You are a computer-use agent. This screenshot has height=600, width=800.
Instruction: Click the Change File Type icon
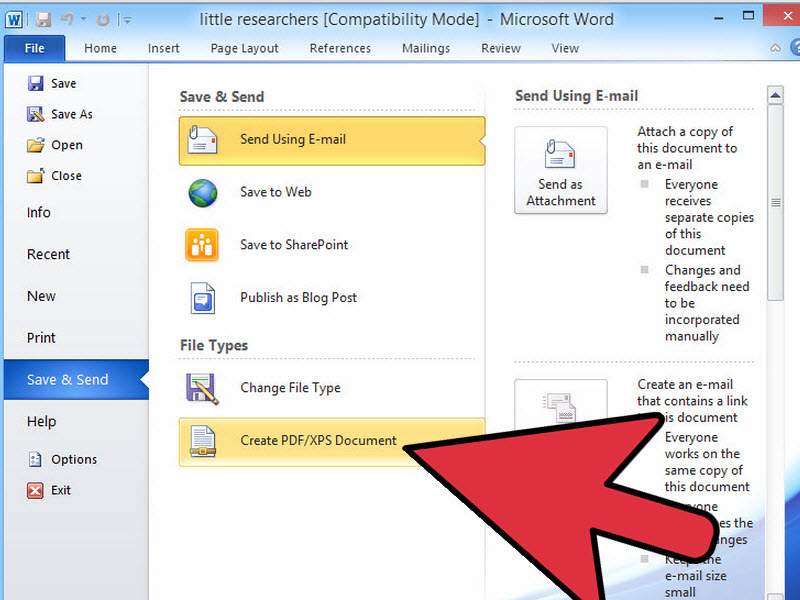[202, 389]
